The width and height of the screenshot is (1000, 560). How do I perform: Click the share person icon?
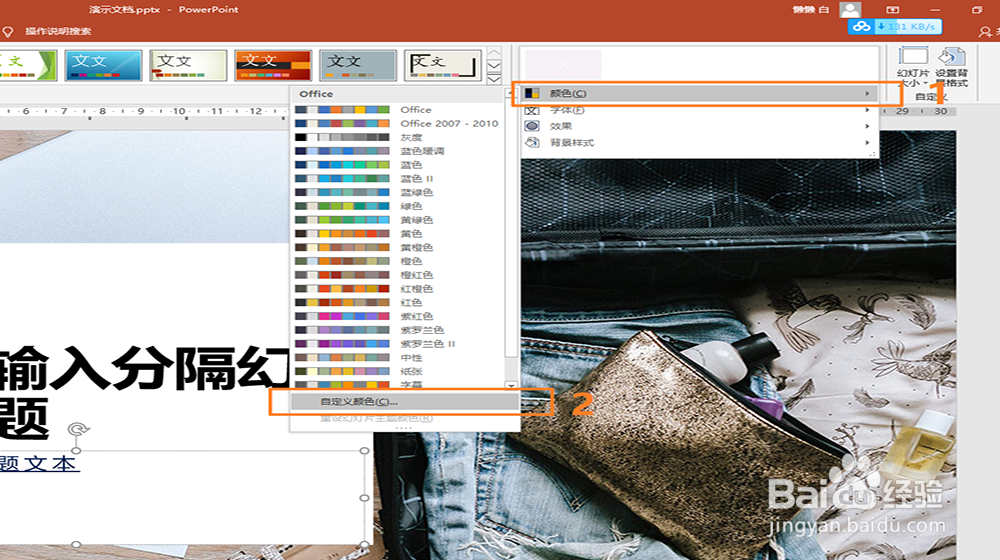[x=985, y=31]
